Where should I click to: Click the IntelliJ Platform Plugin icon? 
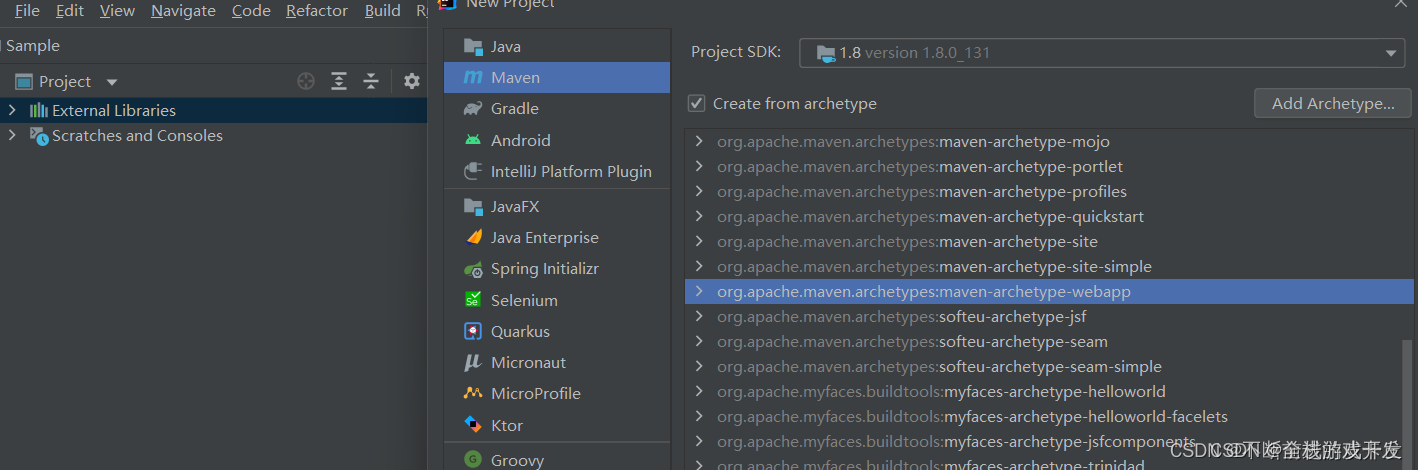[x=473, y=171]
